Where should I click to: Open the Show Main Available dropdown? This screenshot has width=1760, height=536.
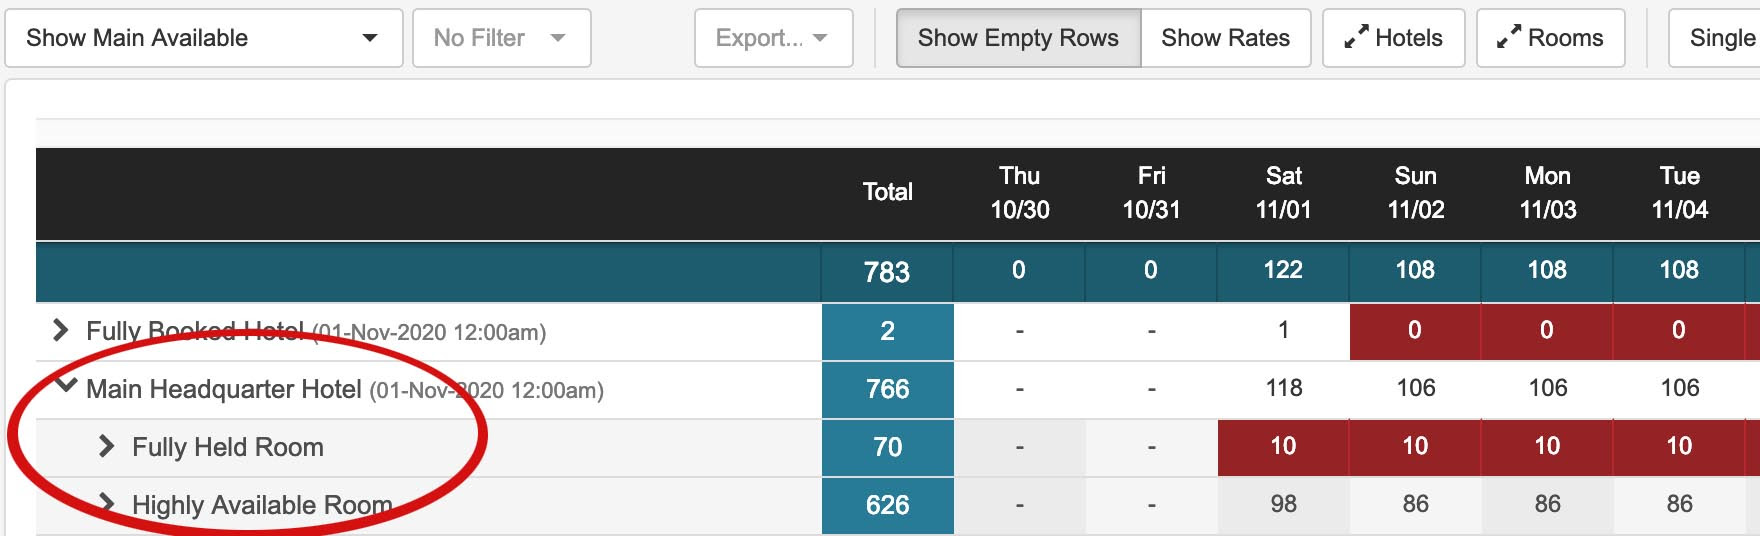(204, 38)
